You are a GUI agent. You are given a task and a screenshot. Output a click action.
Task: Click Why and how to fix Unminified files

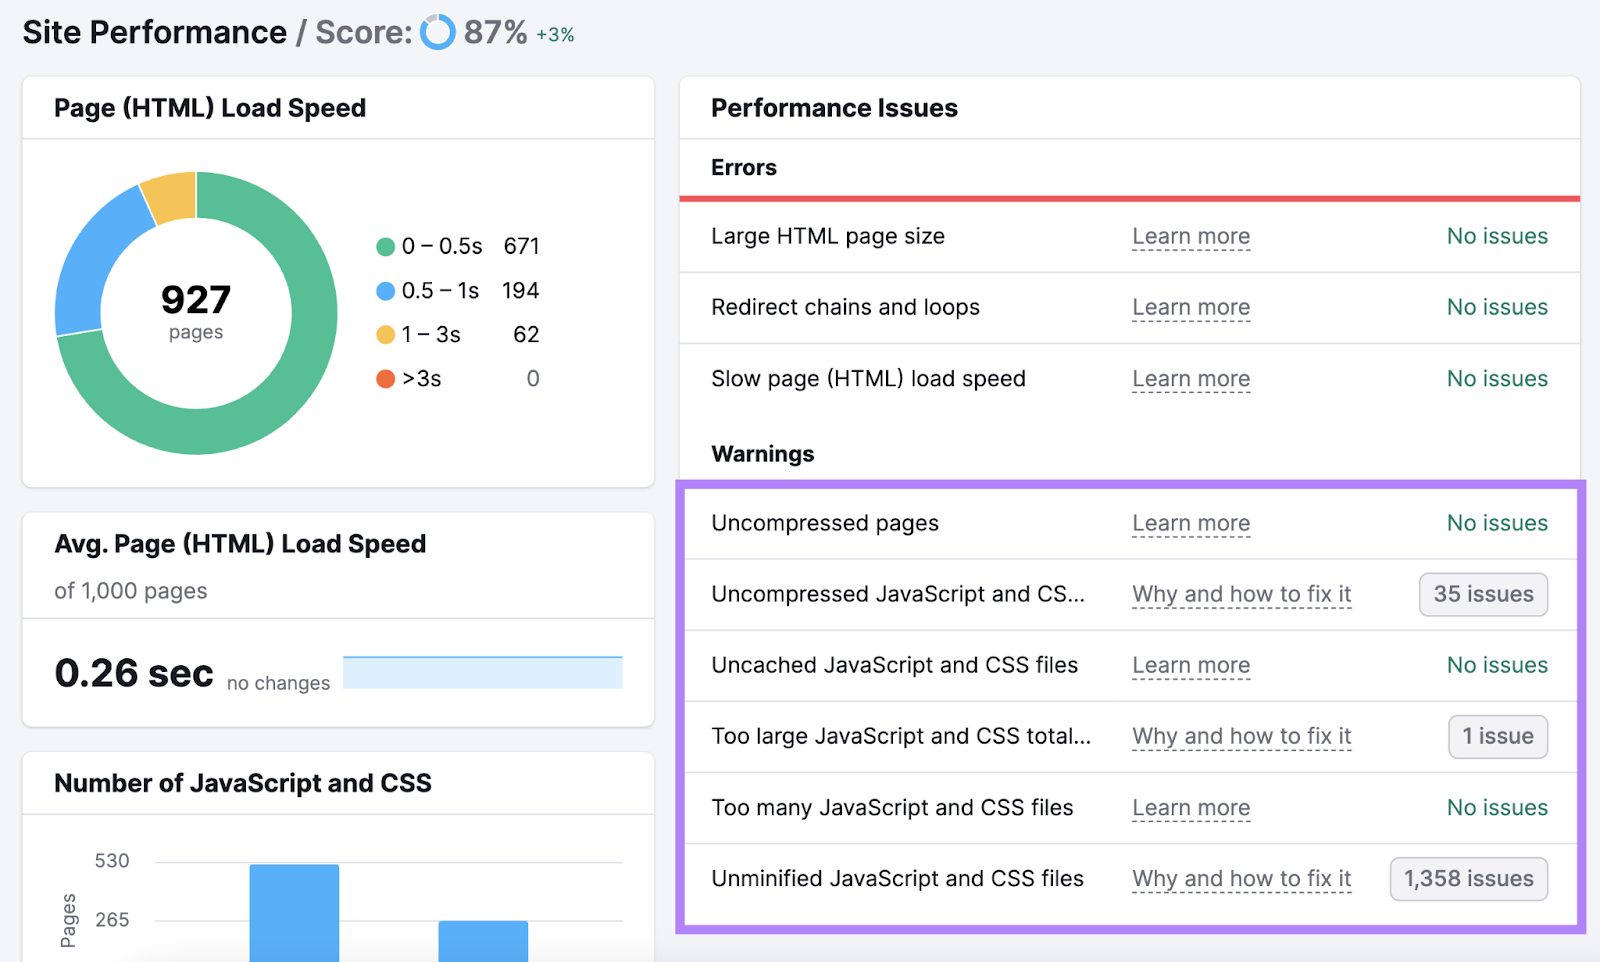pyautogui.click(x=1241, y=879)
